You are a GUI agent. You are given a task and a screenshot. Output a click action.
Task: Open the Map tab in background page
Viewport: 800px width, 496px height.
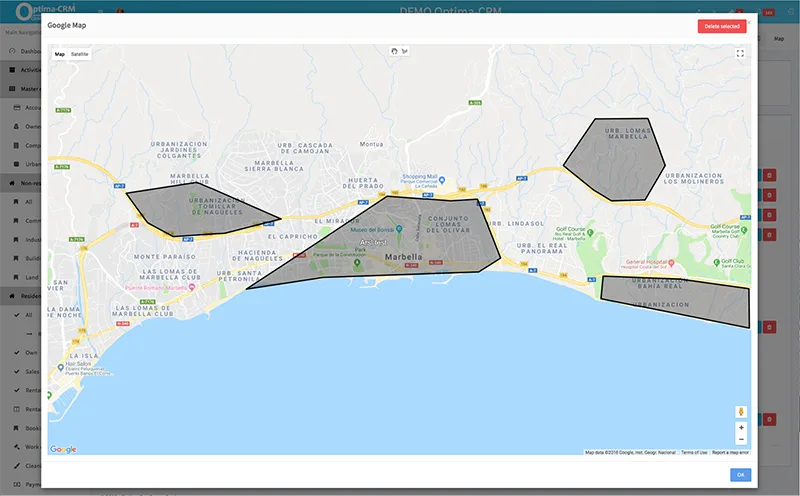coord(779,39)
